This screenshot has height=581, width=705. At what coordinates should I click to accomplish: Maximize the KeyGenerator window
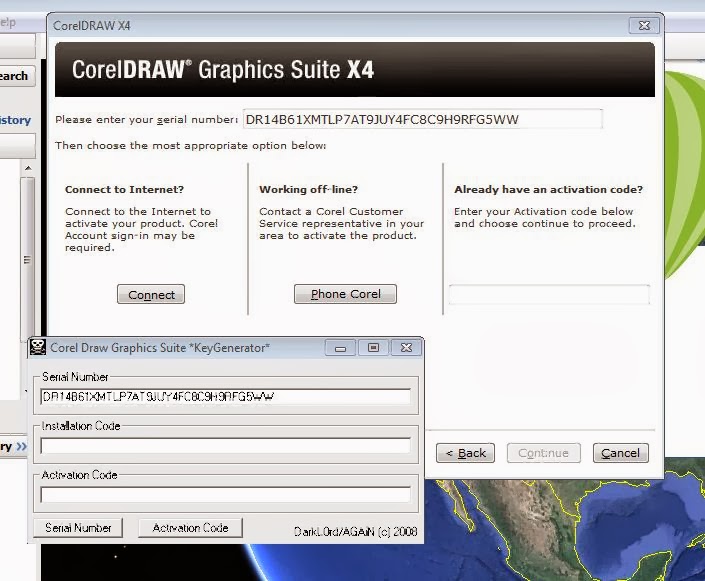point(373,348)
